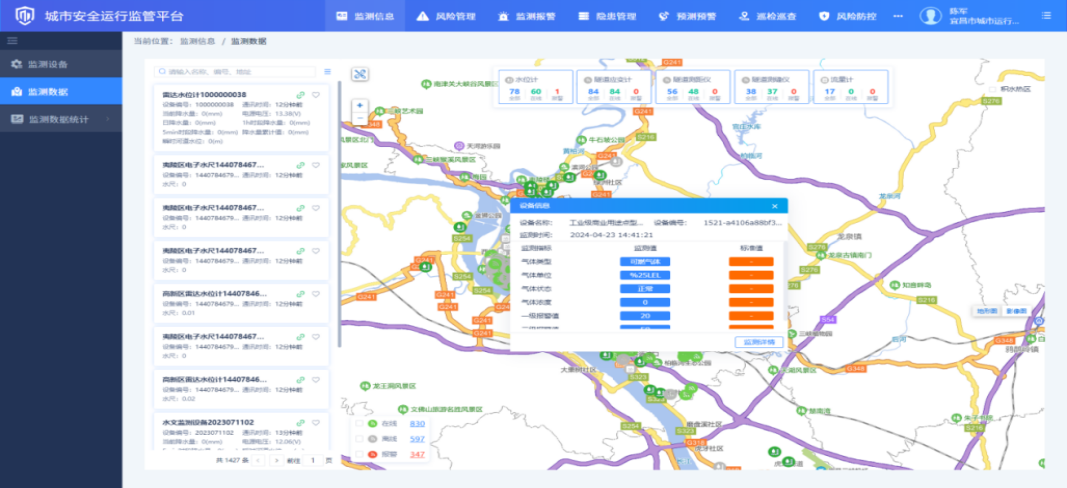The width and height of the screenshot is (1067, 488).
Task: Click the heart favorite icon on first device card
Action: point(316,95)
